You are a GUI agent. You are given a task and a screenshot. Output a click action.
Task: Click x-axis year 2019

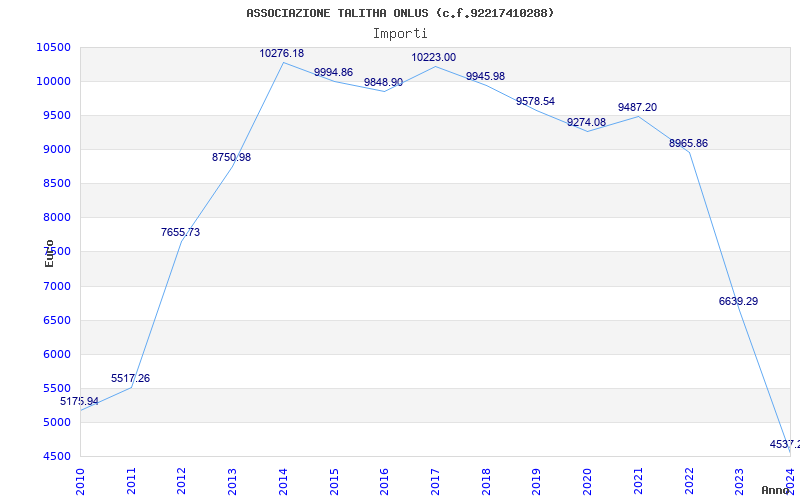(x=537, y=481)
